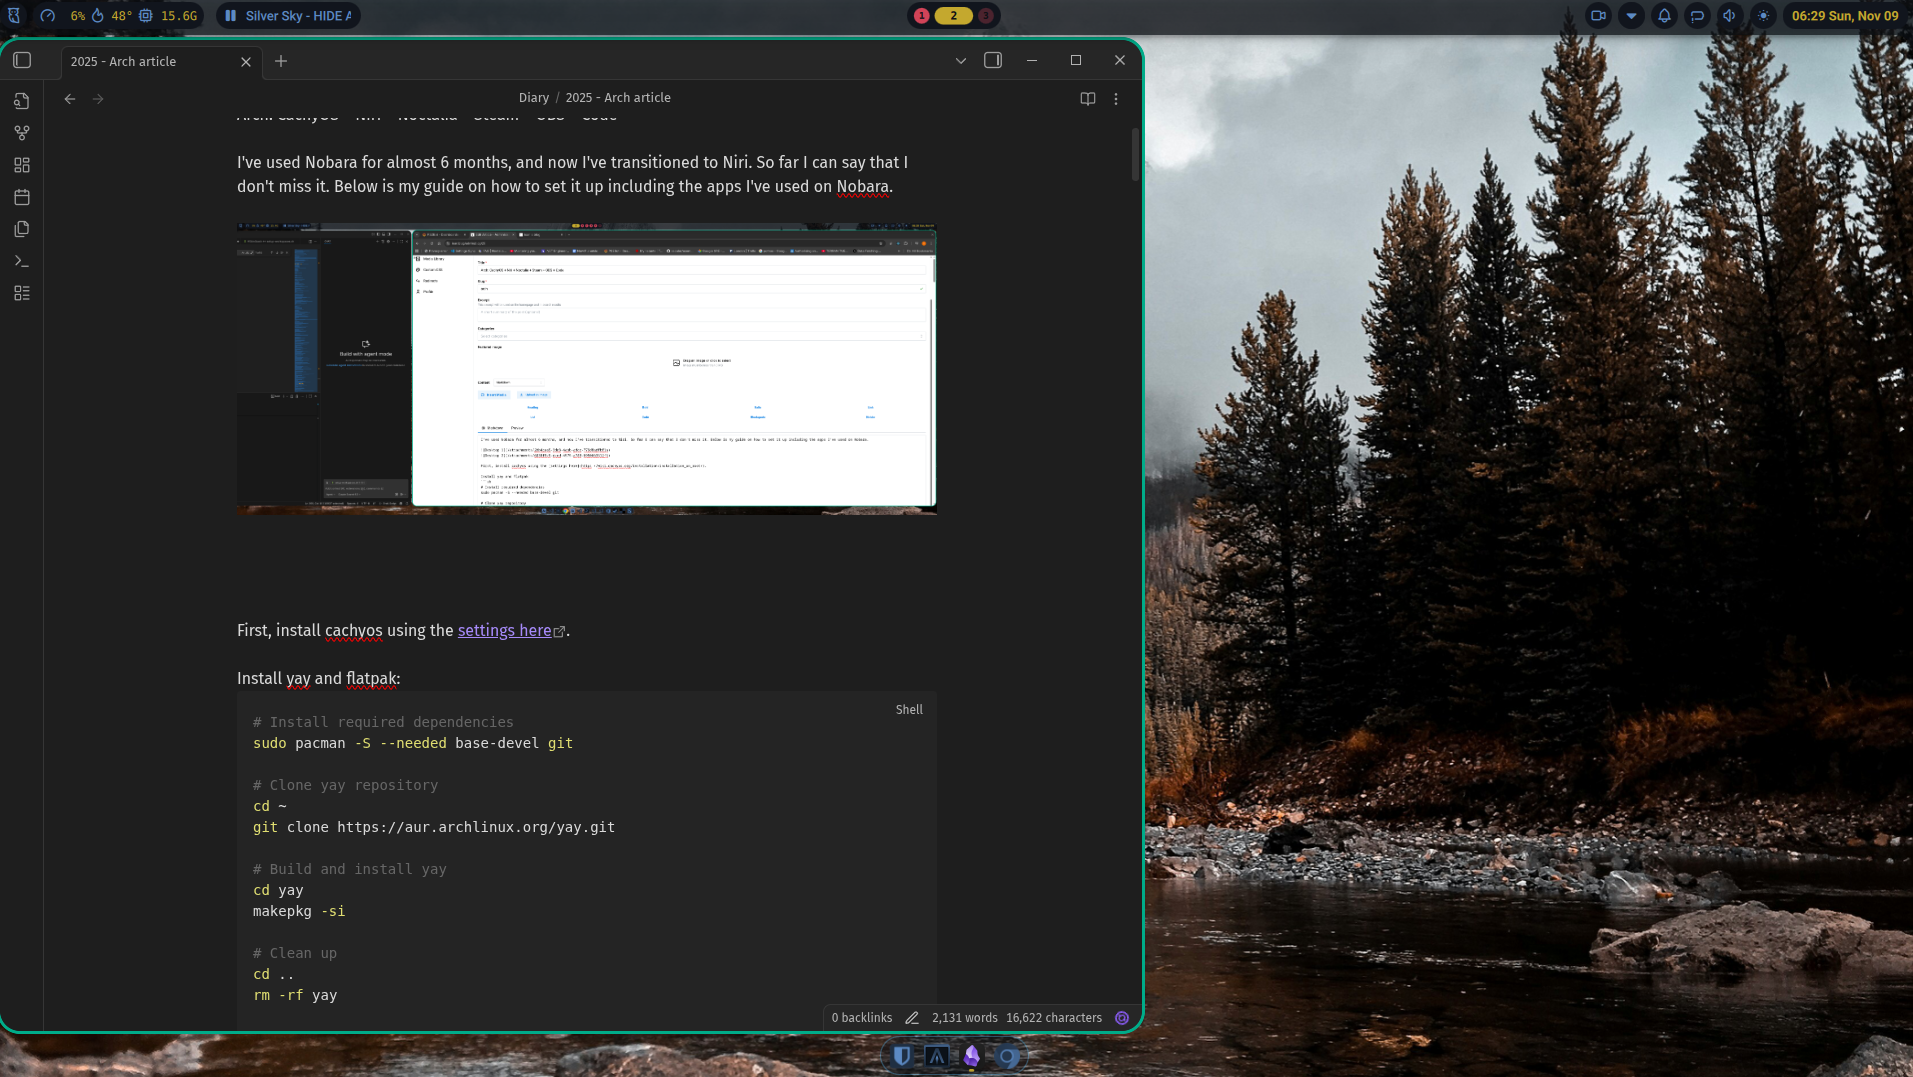
Task: Open the note's more options menu
Action: tap(1116, 99)
